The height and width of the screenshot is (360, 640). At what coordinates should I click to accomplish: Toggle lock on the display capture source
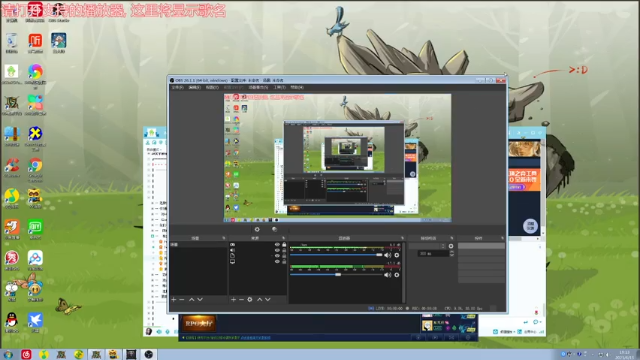[284, 262]
